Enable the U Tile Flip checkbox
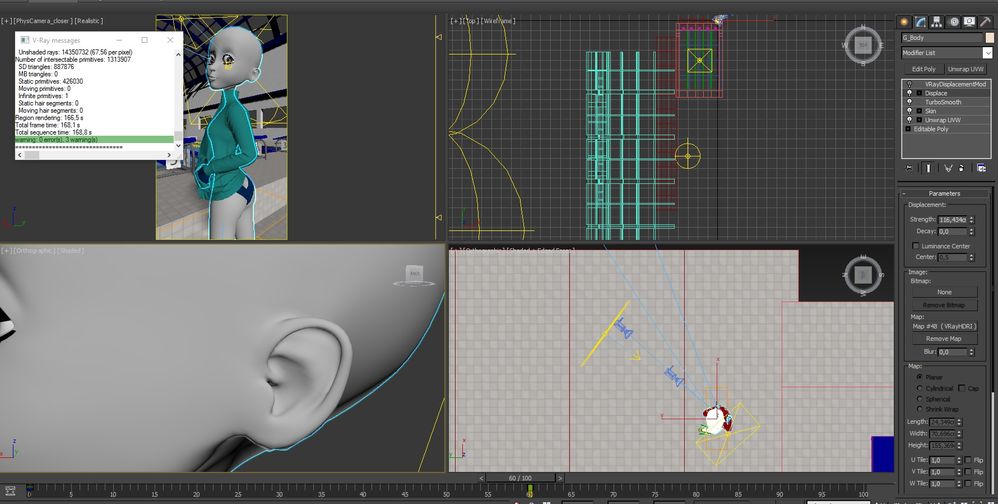The height and width of the screenshot is (504, 998). pos(968,459)
